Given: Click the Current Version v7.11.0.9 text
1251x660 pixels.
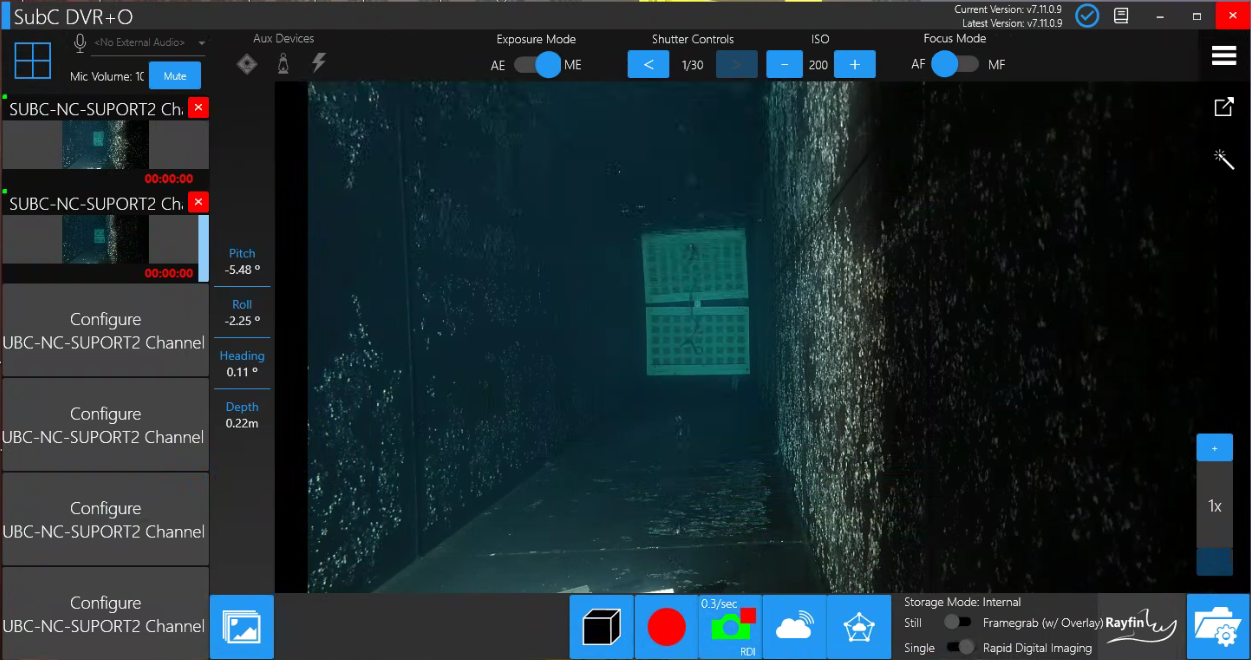Looking at the screenshot, I should [1008, 9].
